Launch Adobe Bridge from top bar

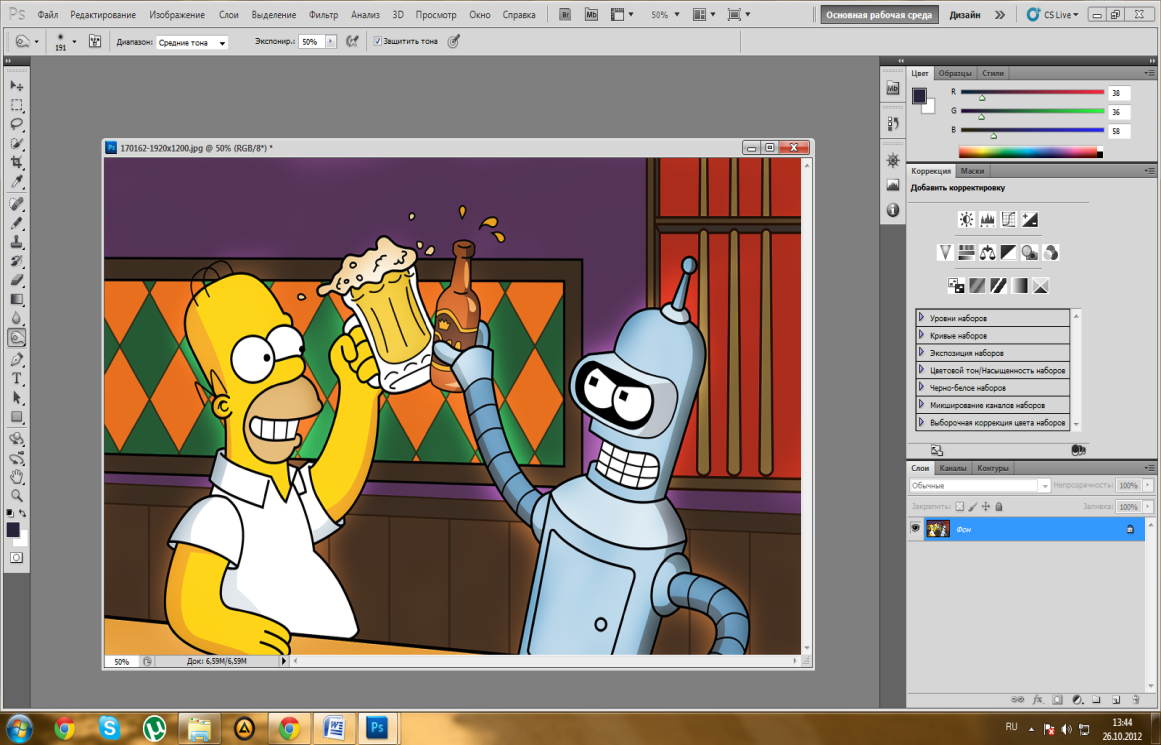565,14
